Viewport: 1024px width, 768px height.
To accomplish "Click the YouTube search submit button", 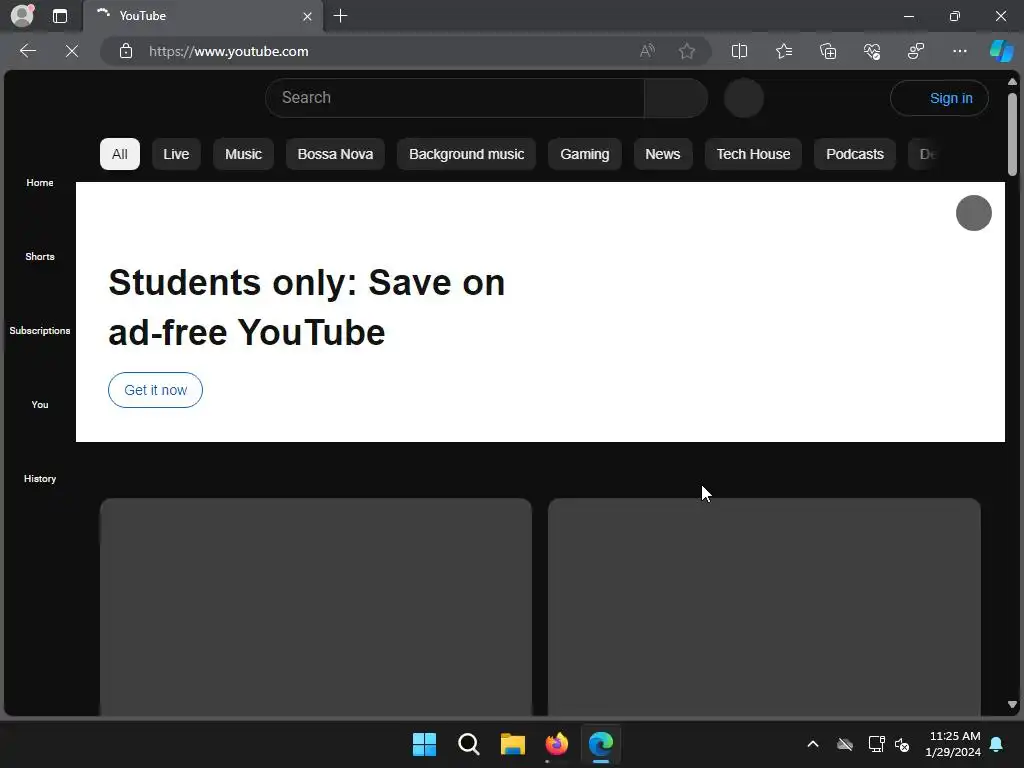I will point(676,98).
